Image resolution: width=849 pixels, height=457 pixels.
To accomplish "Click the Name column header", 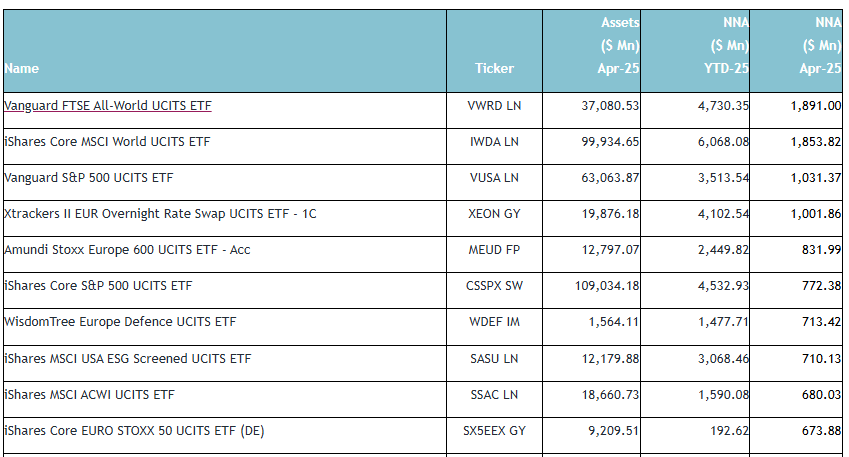I will [x=22, y=68].
